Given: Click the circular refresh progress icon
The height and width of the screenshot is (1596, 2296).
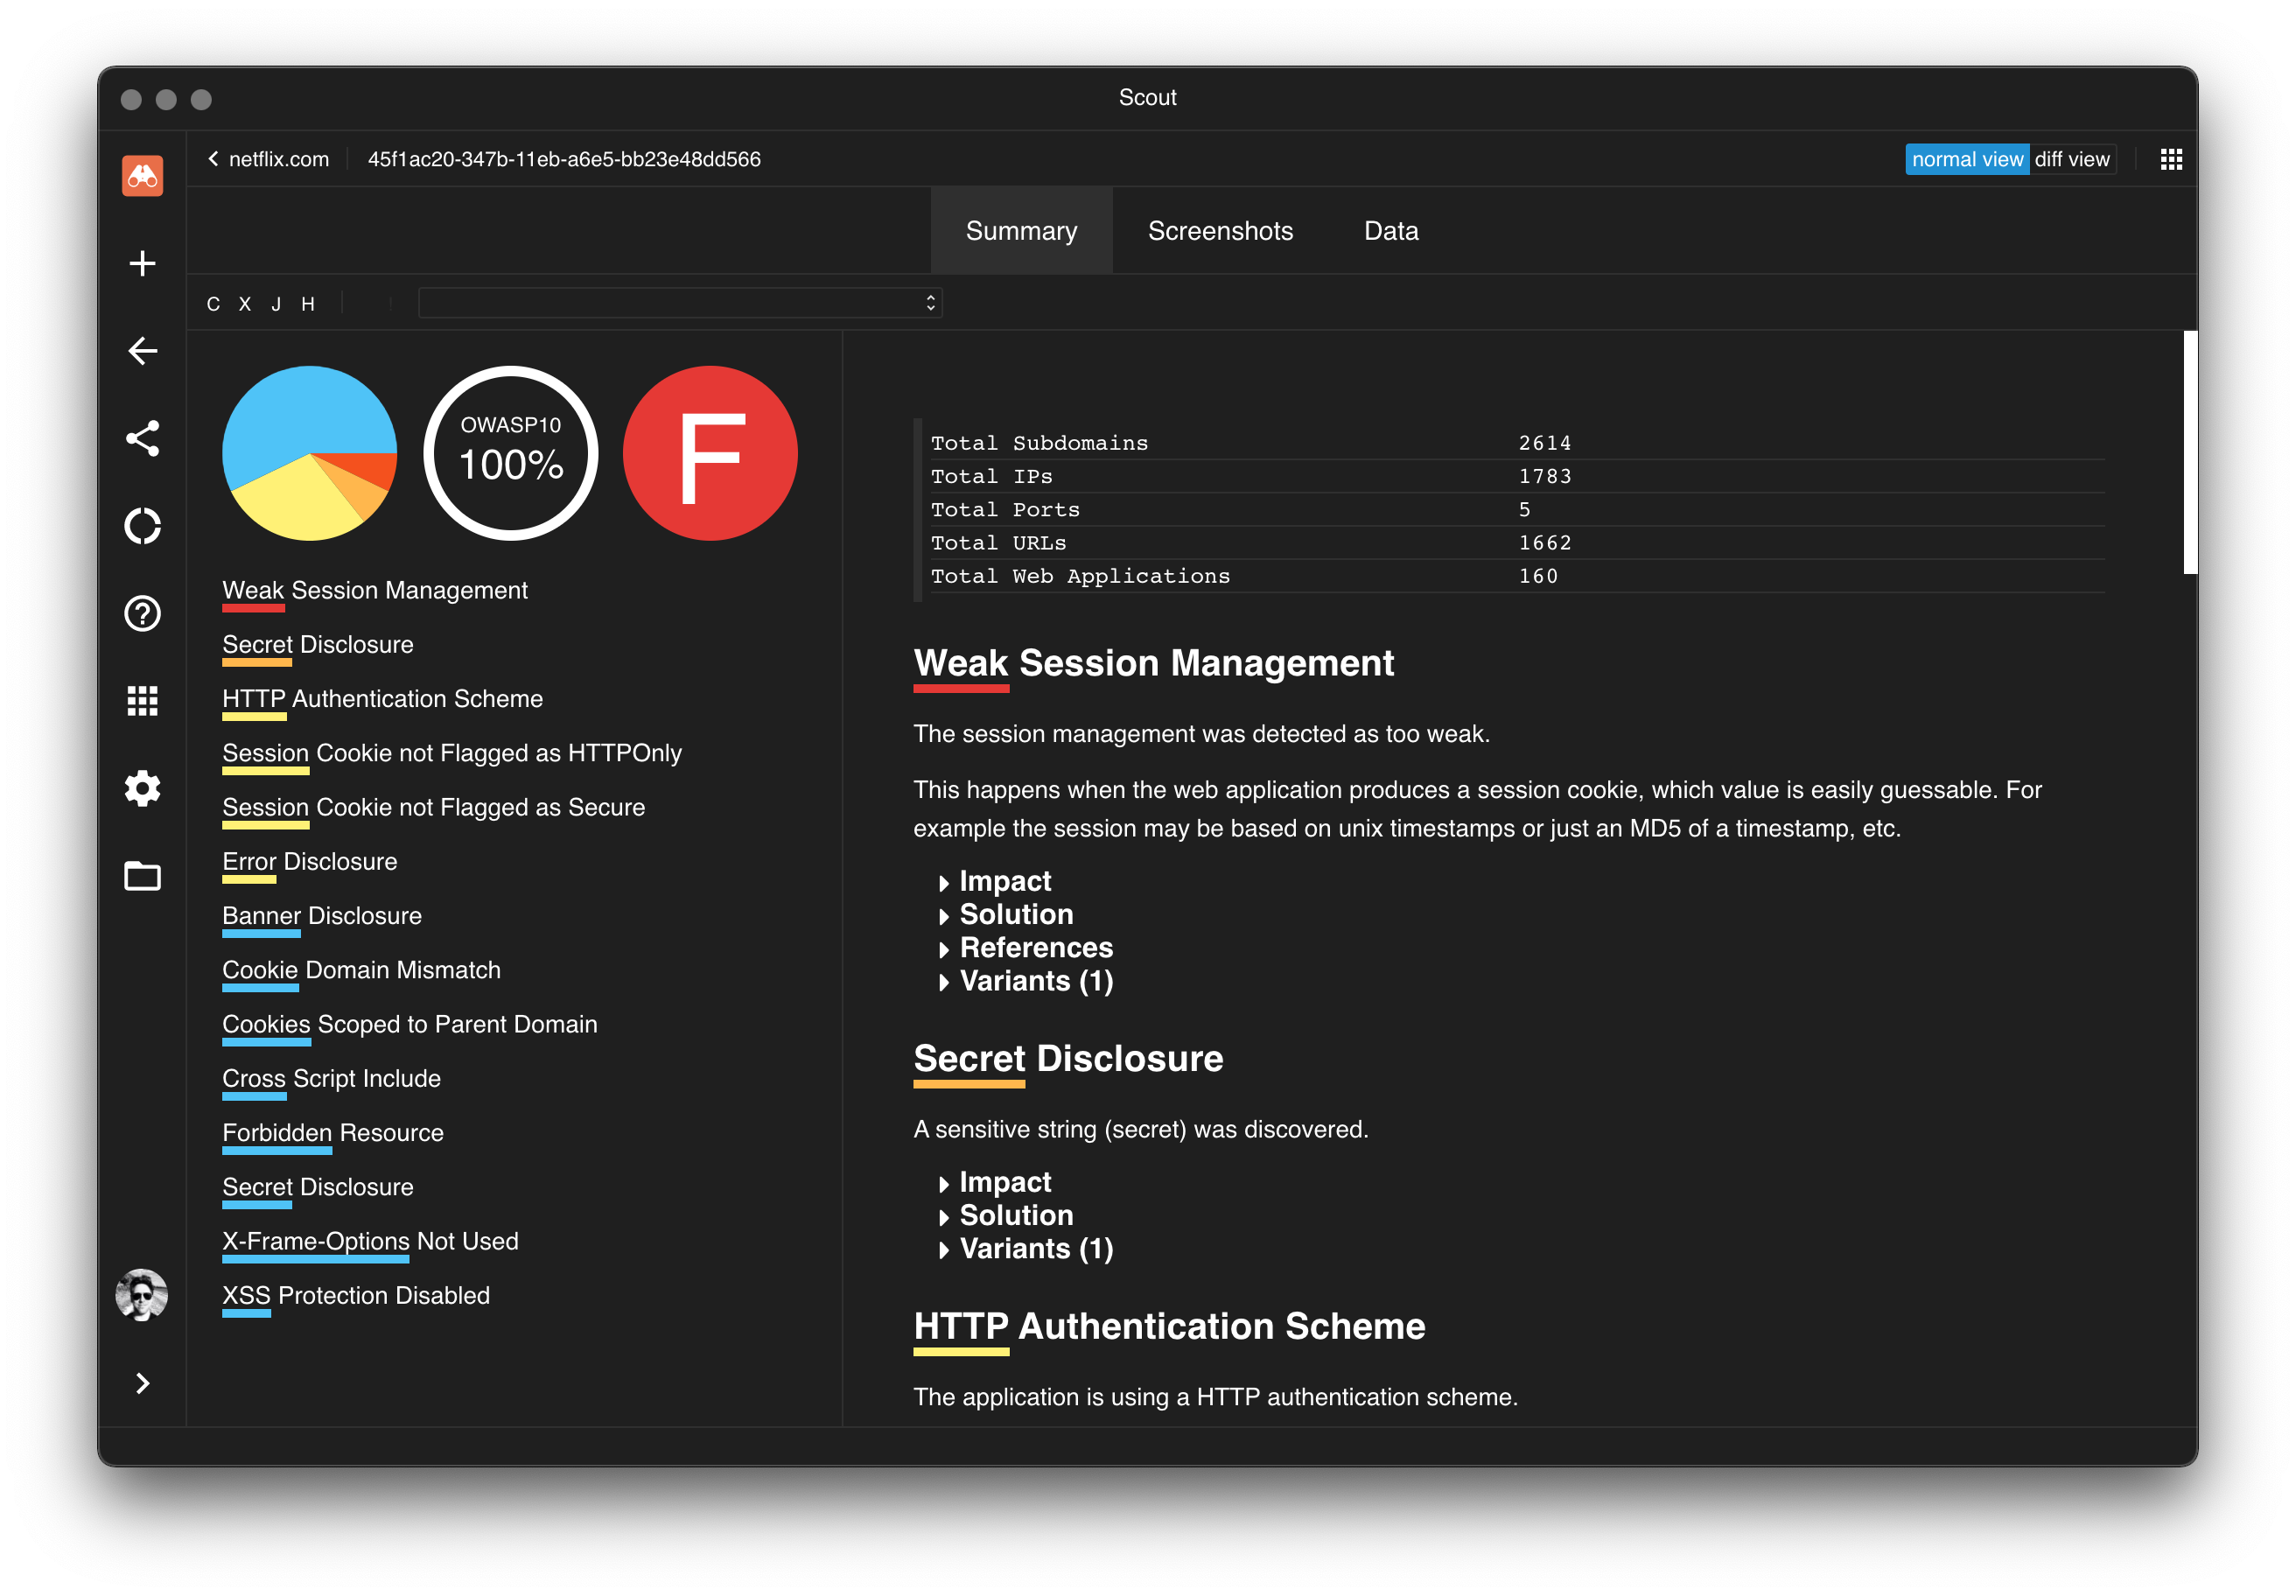Looking at the screenshot, I should point(142,526).
